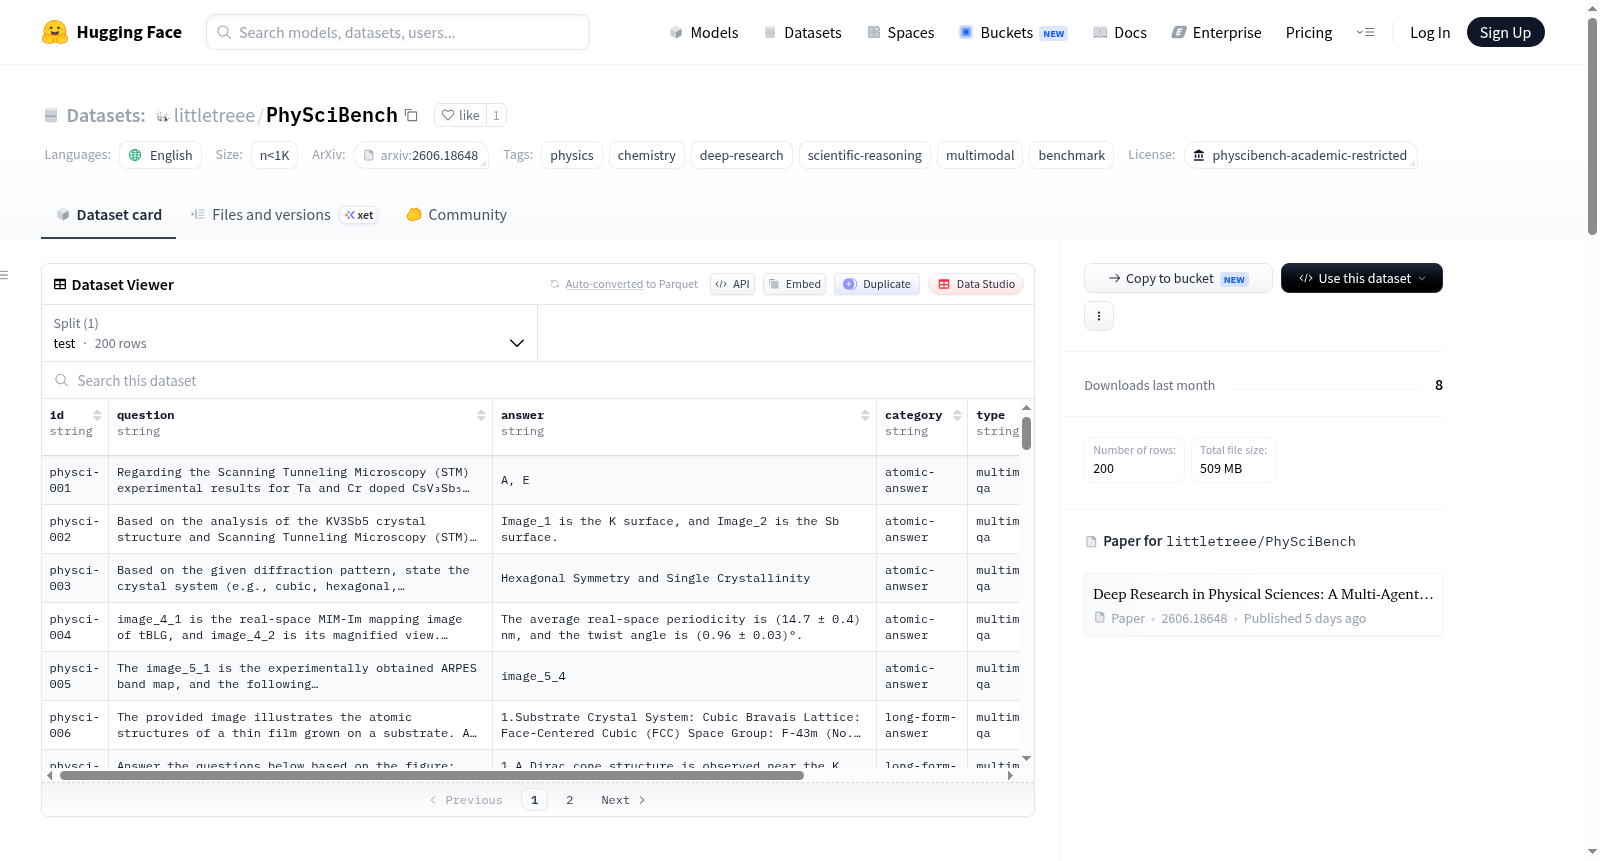Click the Log In link
The height and width of the screenshot is (861, 1600).
point(1430,32)
